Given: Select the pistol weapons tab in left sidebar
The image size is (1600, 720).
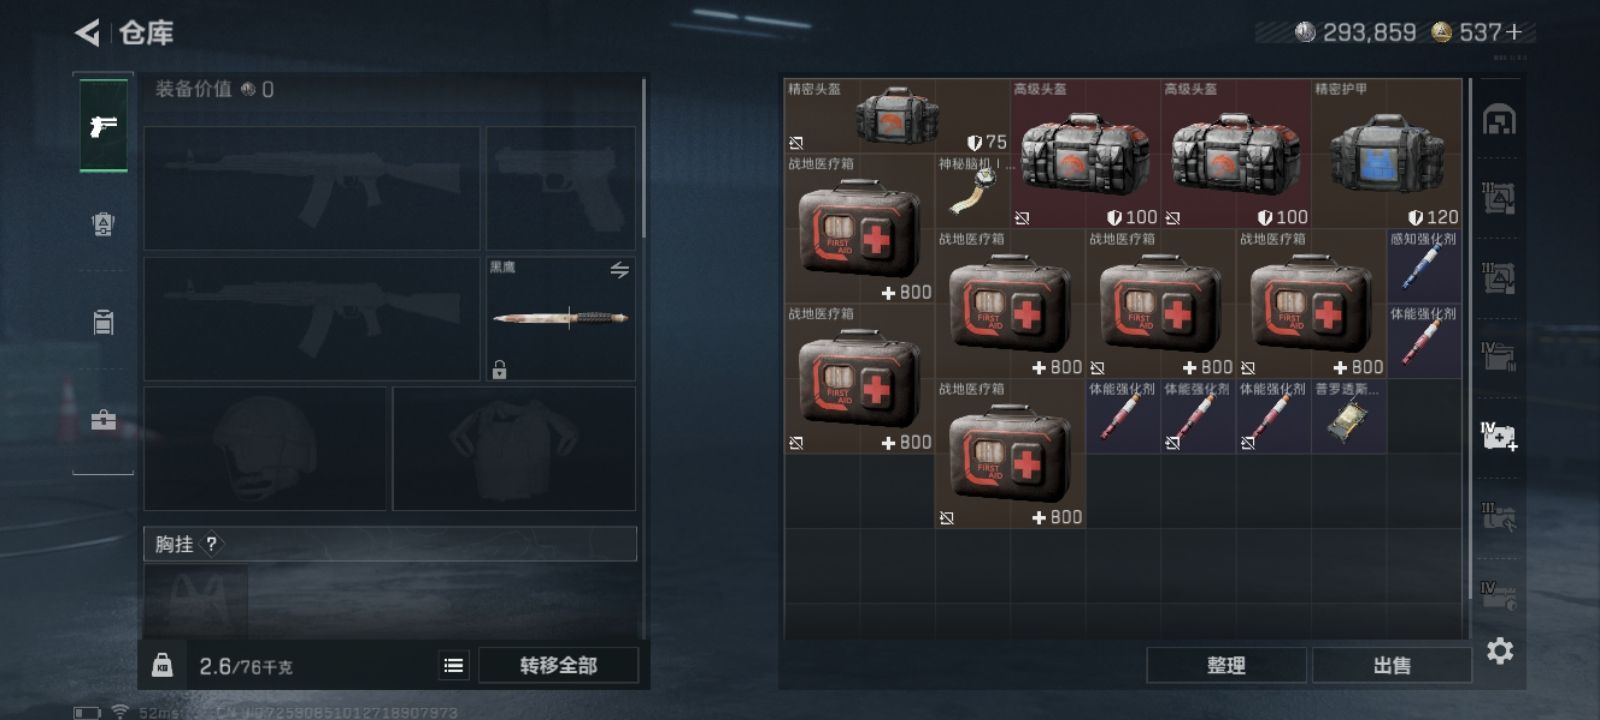Looking at the screenshot, I should click(x=103, y=126).
